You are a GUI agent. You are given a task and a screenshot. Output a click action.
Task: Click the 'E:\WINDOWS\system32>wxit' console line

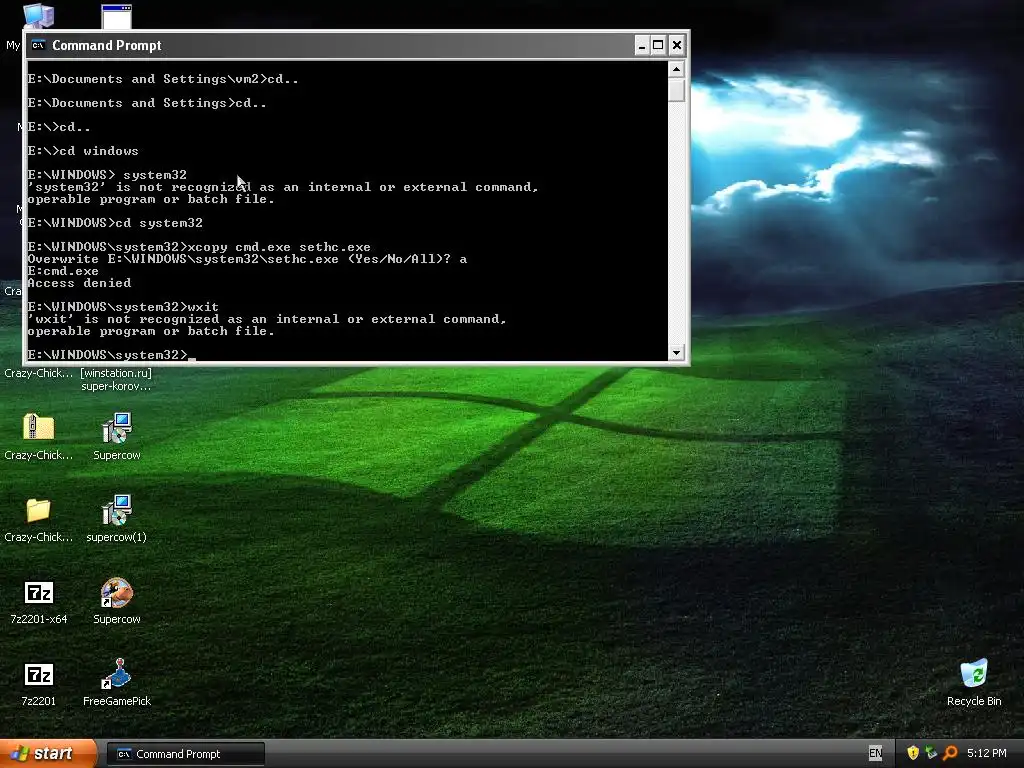[x=123, y=307]
